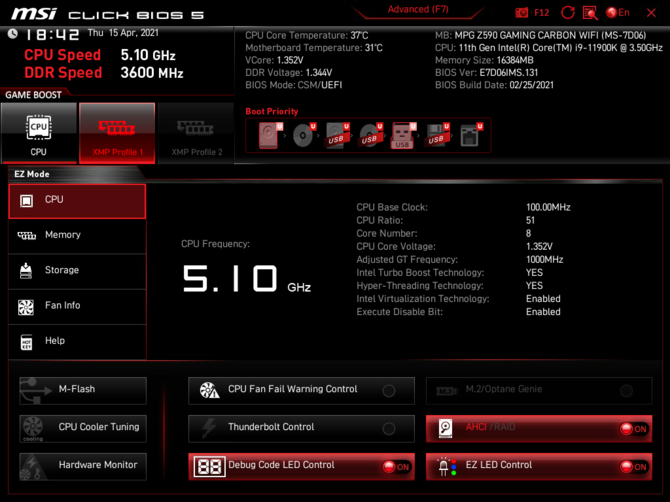670x502 pixels.
Task: Toggle XMP Profile 2
Action: 196,133
